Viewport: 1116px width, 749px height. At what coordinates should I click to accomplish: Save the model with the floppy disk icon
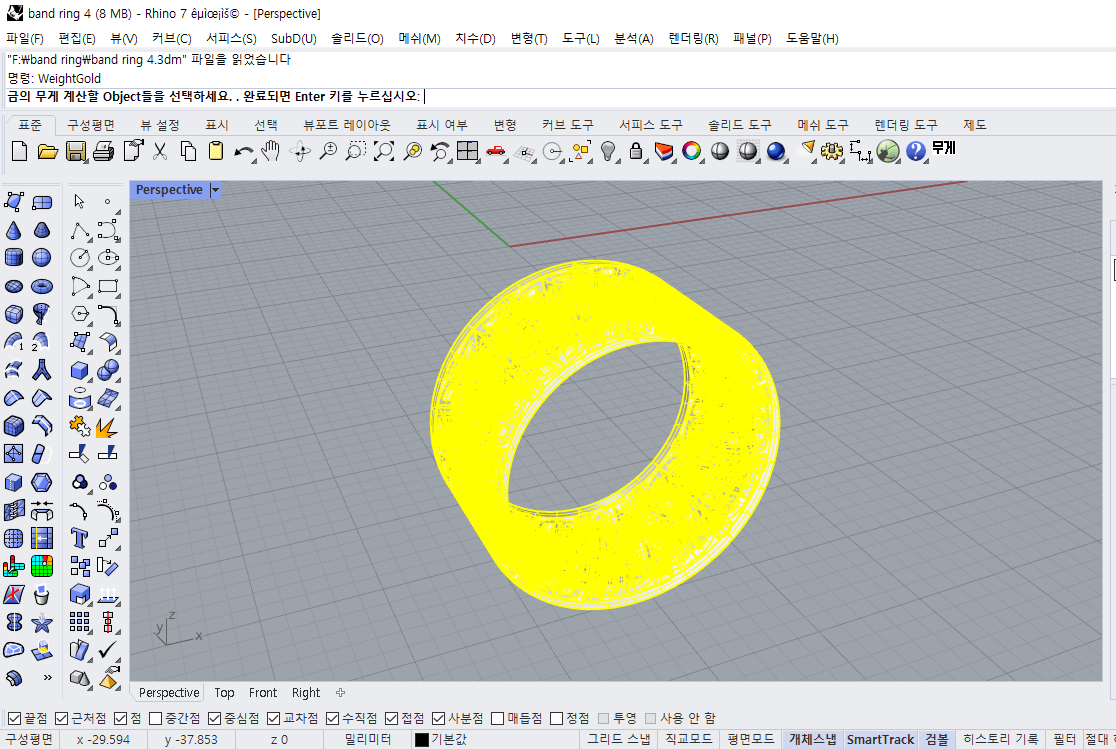pyautogui.click(x=75, y=151)
